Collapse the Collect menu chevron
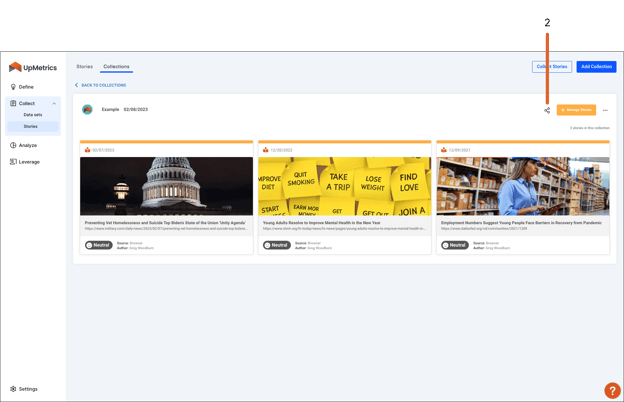The width and height of the screenshot is (624, 402). pos(54,103)
